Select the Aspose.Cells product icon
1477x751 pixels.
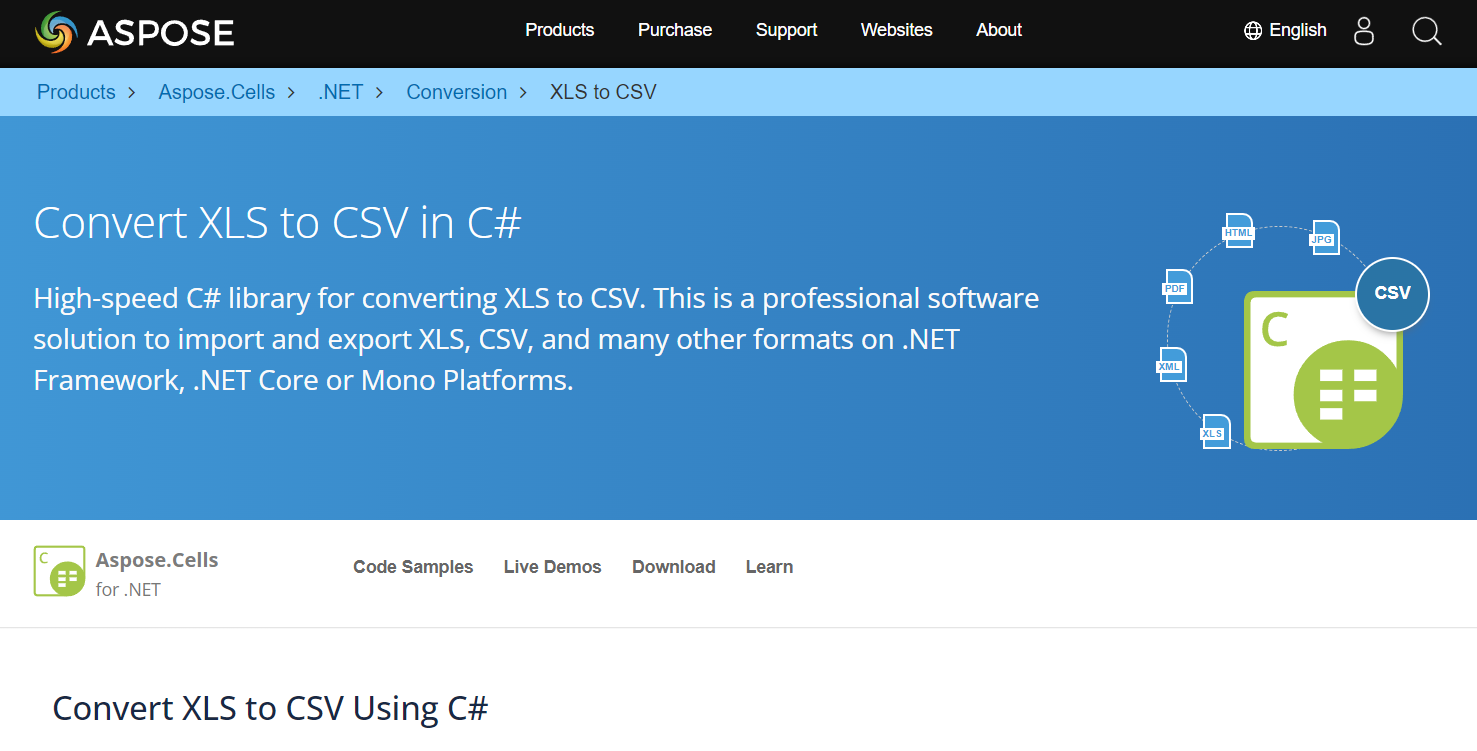[59, 571]
